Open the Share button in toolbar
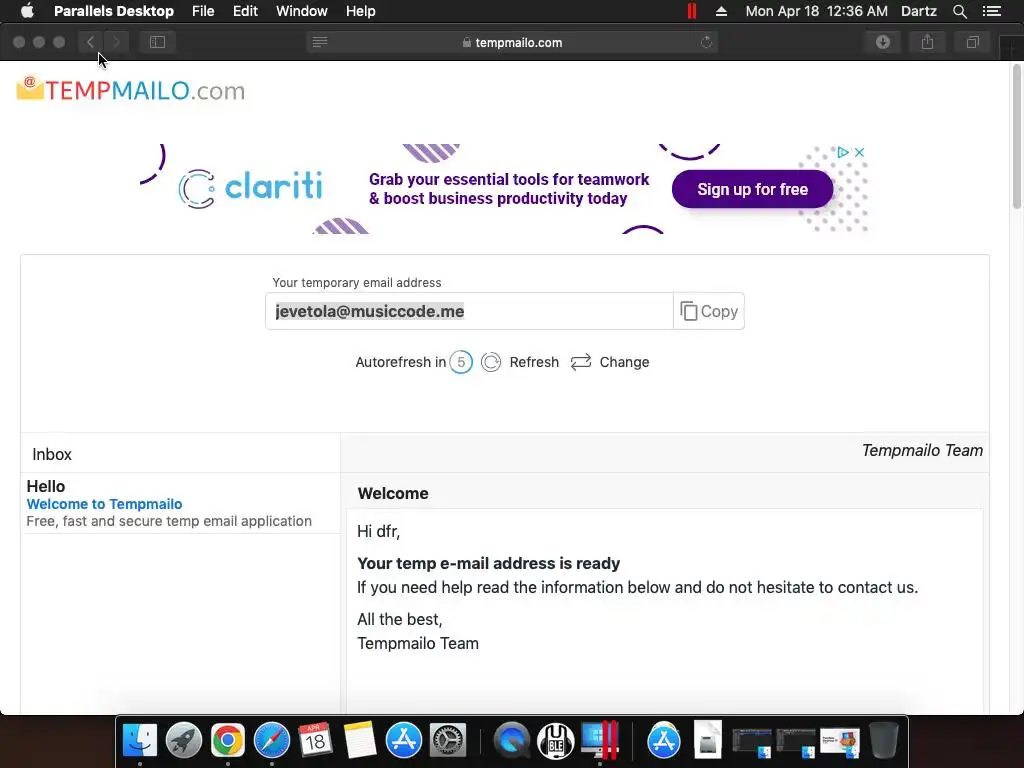This screenshot has height=768, width=1024. click(927, 42)
